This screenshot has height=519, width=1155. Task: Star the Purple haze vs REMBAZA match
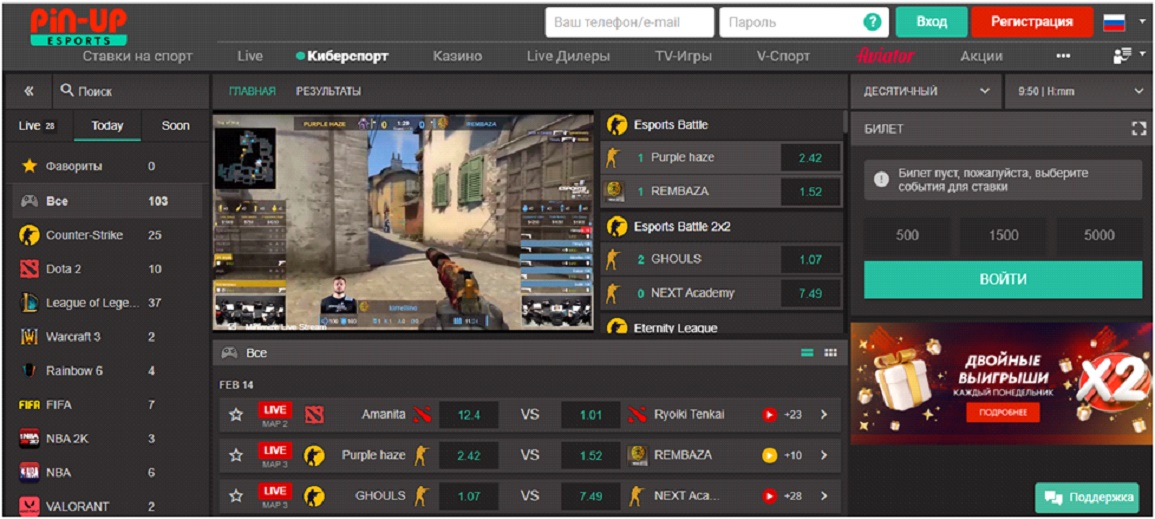(x=236, y=455)
